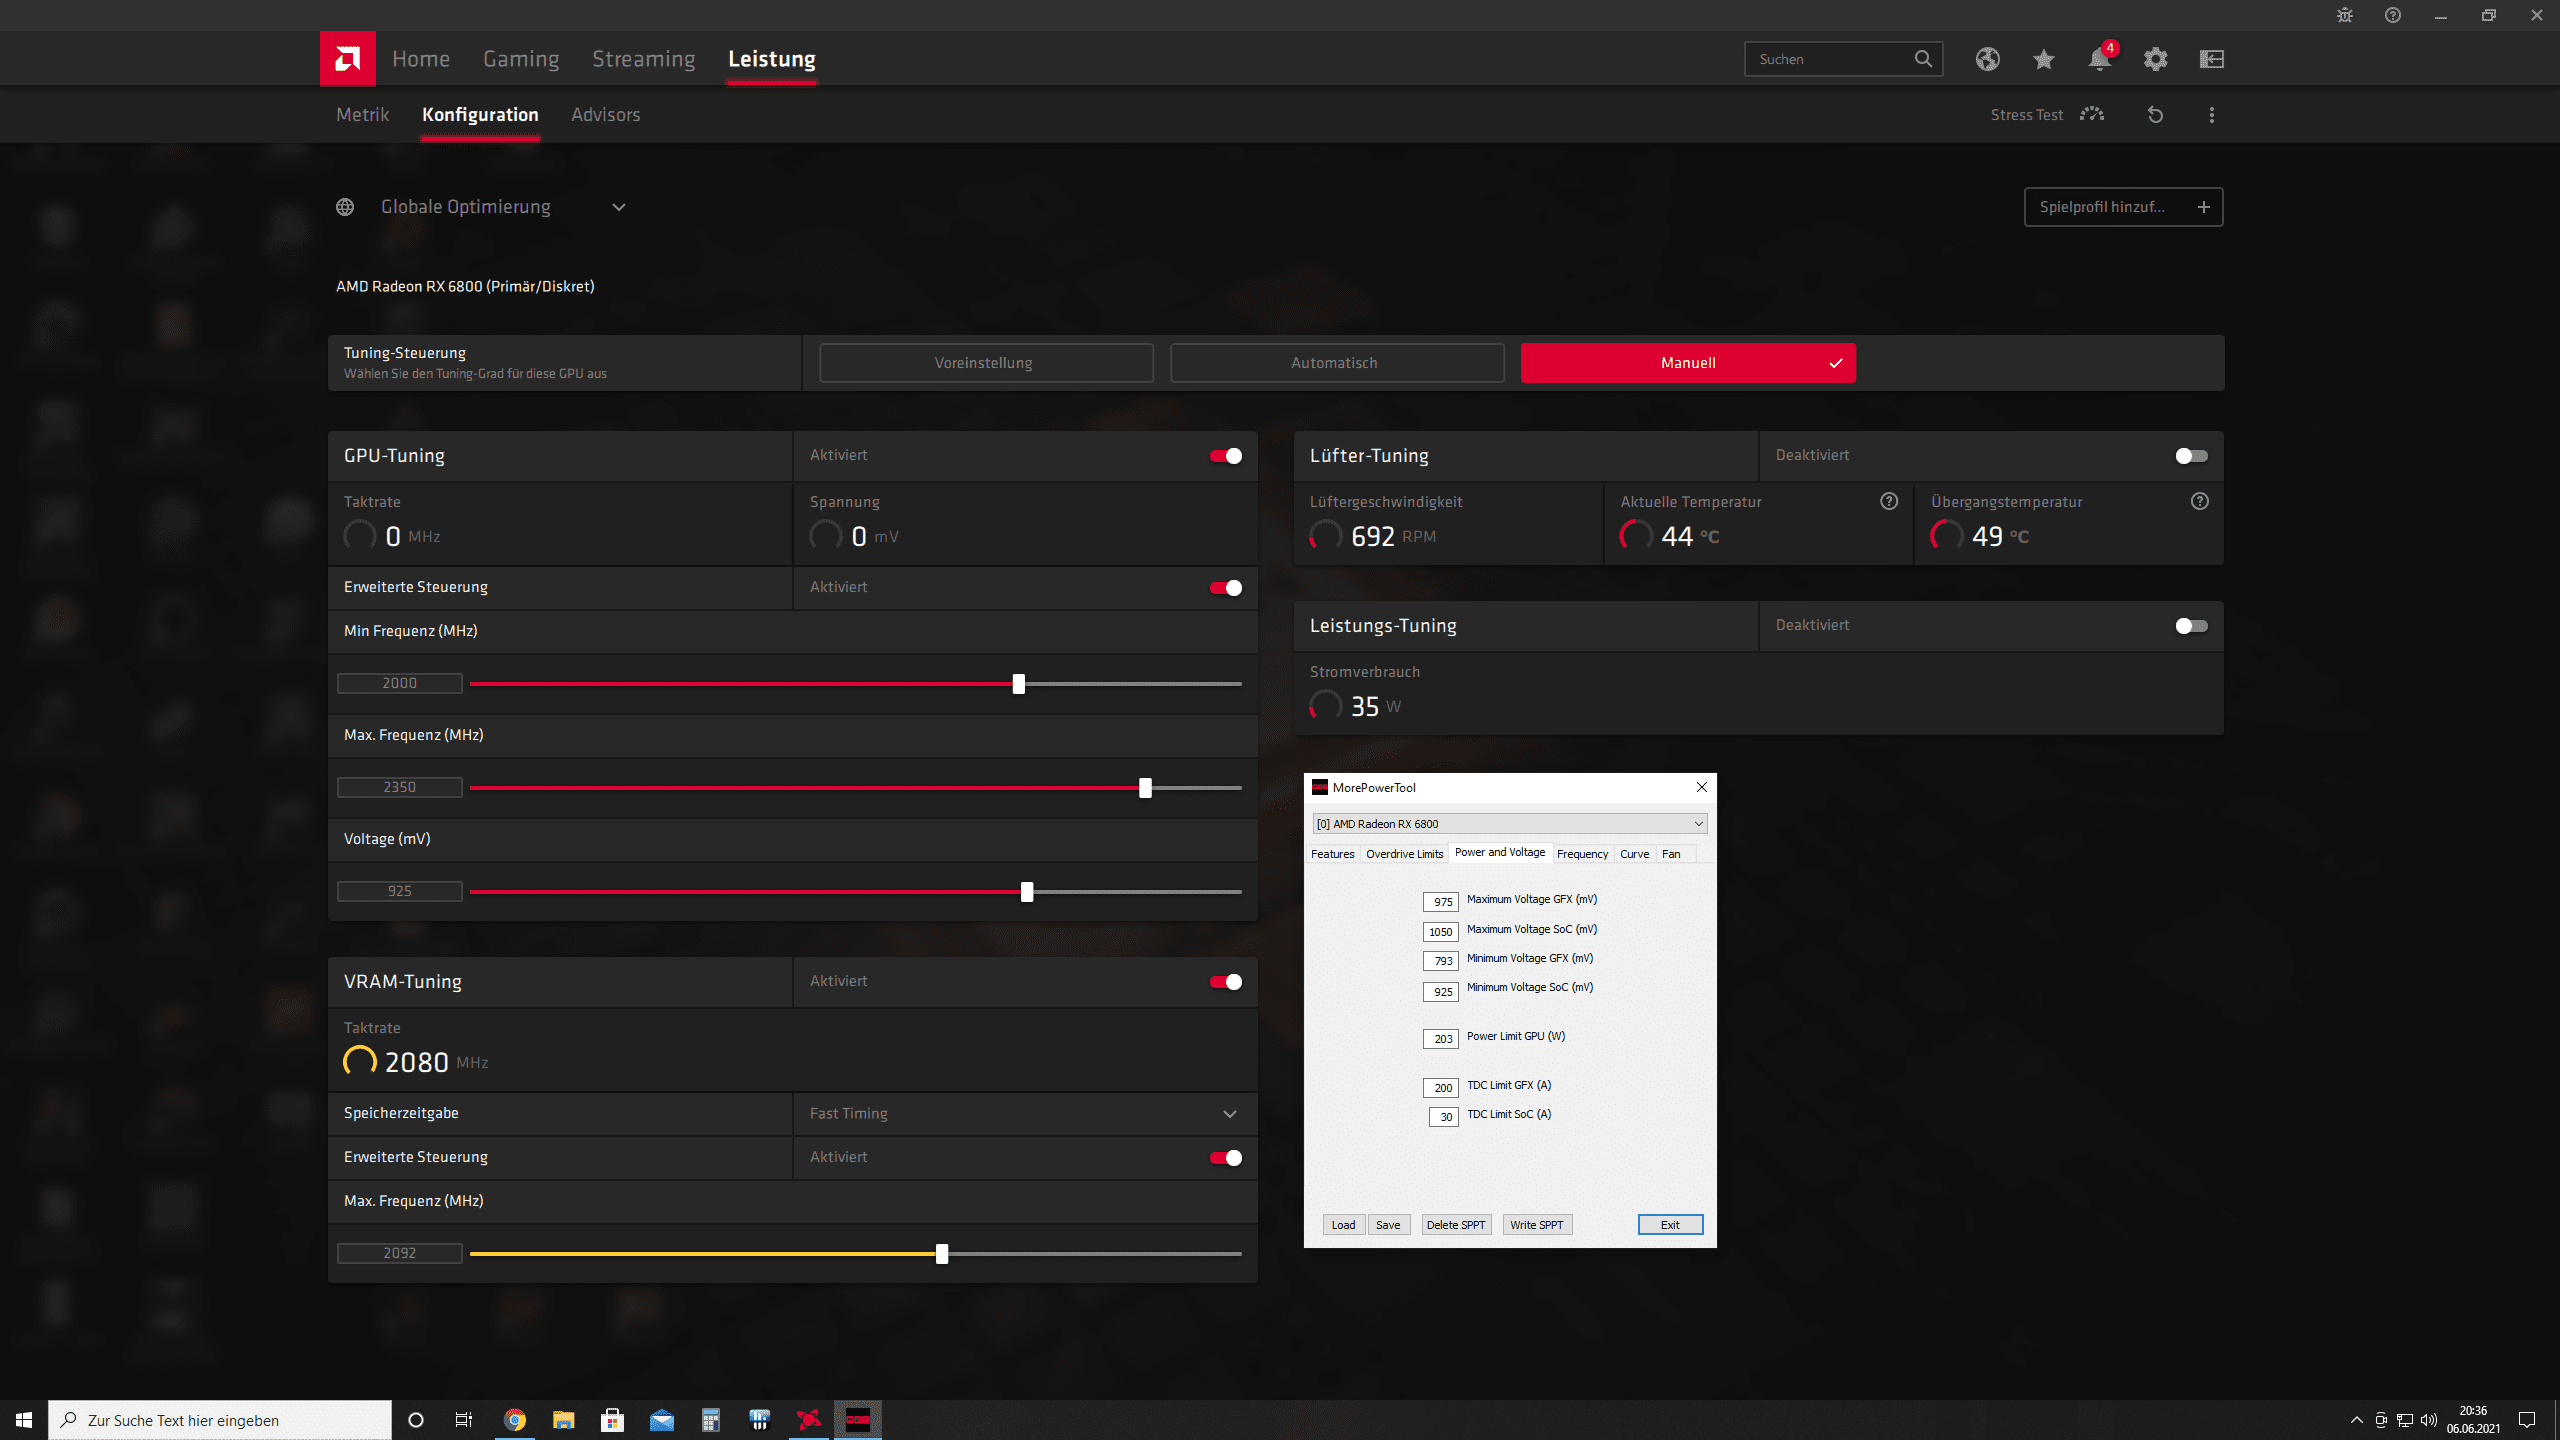Viewport: 2560px width, 1440px height.
Task: Click the GPU Voltage (mV) slider handle
Action: [x=1027, y=892]
